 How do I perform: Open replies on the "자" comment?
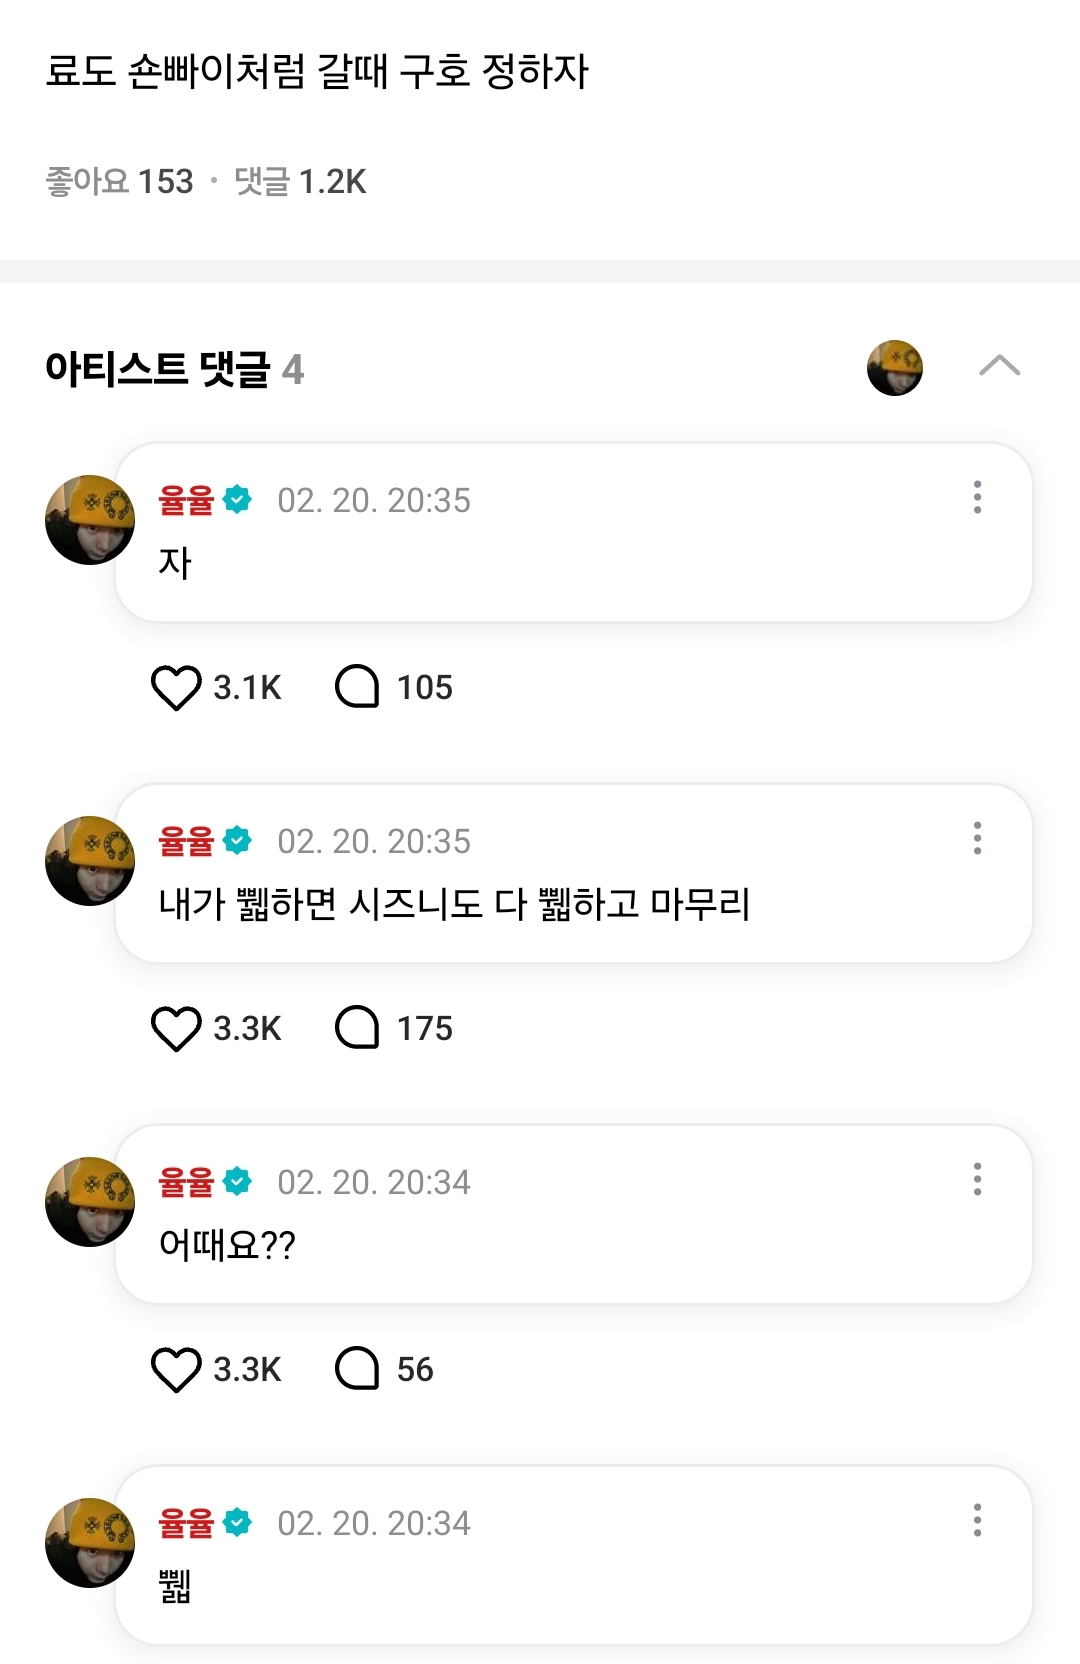[x=358, y=688]
